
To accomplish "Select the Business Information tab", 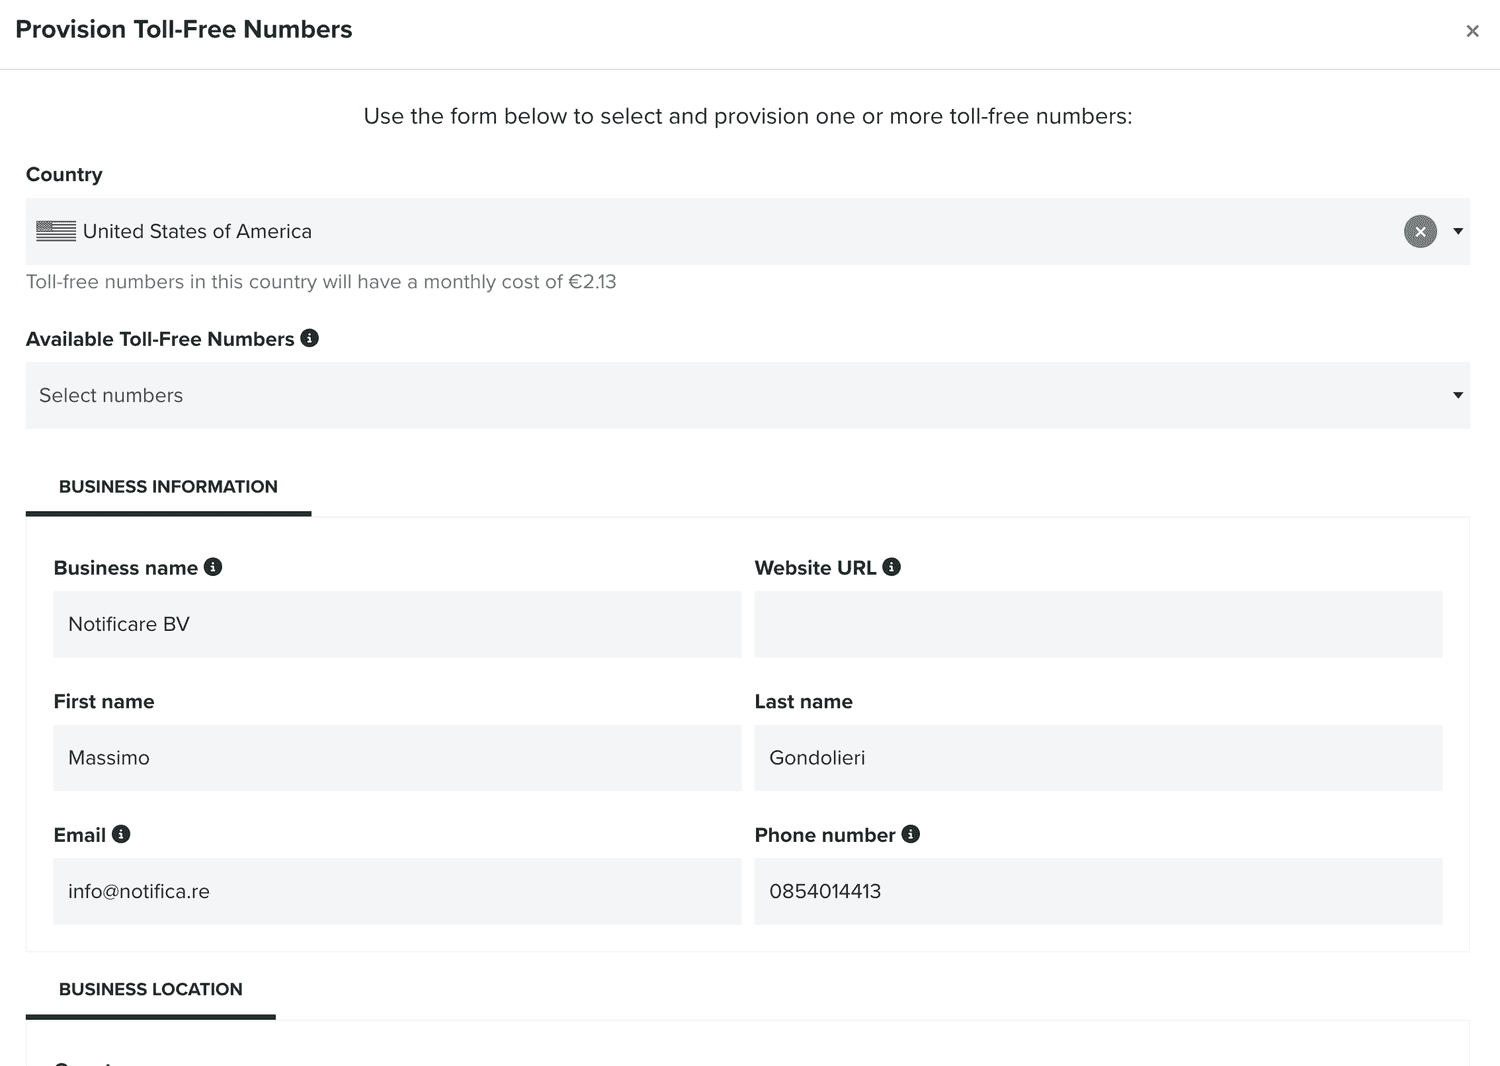I will (x=168, y=487).
